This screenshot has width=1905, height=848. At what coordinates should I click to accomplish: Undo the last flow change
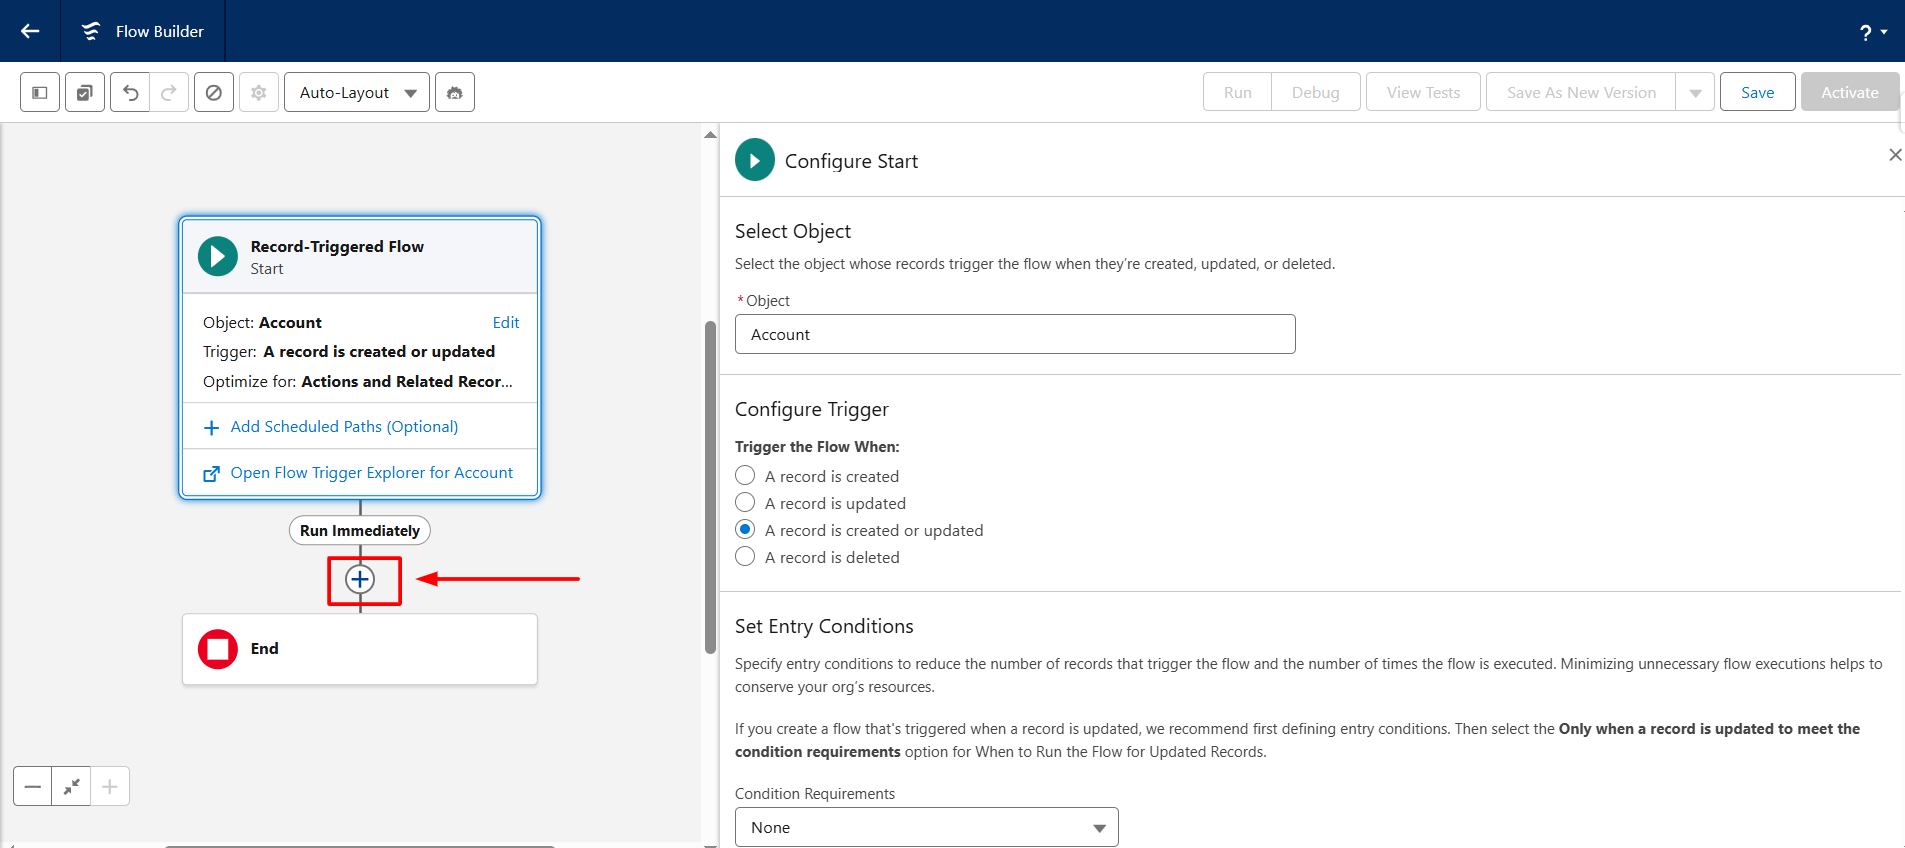pyautogui.click(x=130, y=93)
